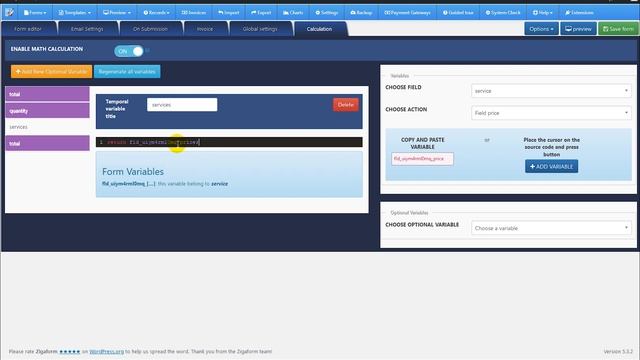This screenshot has width=640, height=360.
Task: Open the Preview dropdown in top menu
Action: [117, 13]
